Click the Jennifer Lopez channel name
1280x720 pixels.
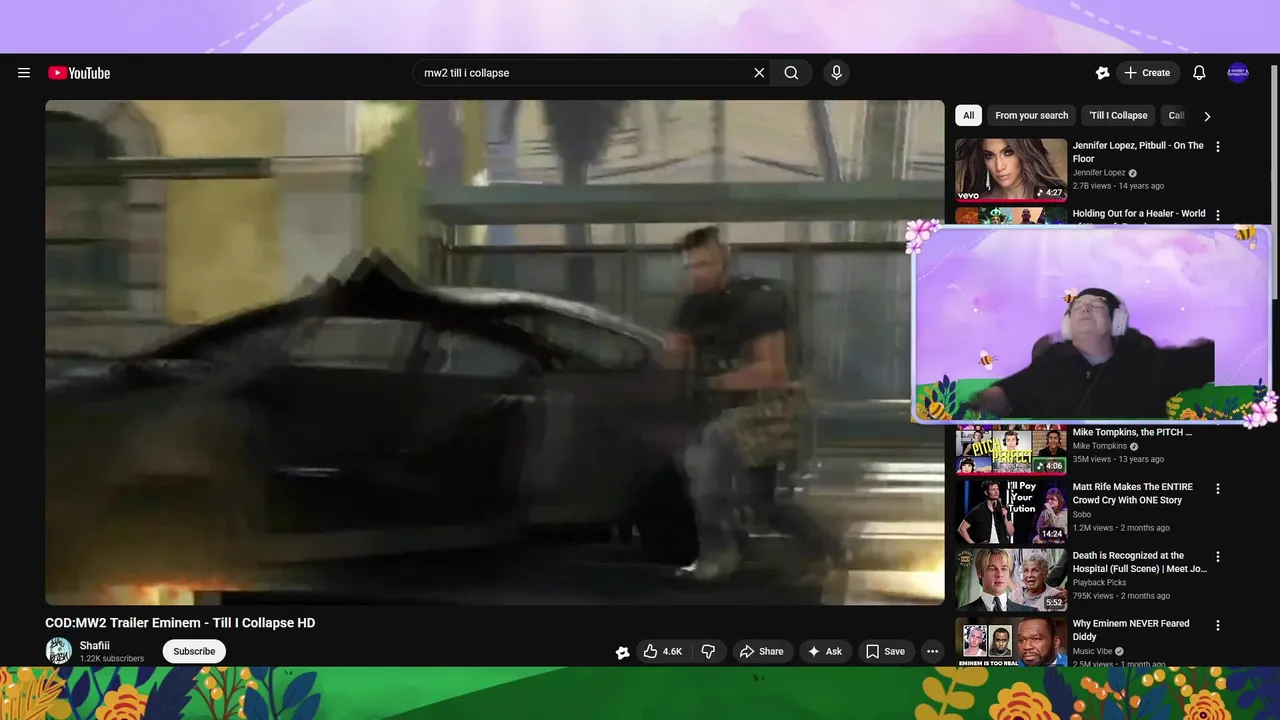pos(1099,173)
